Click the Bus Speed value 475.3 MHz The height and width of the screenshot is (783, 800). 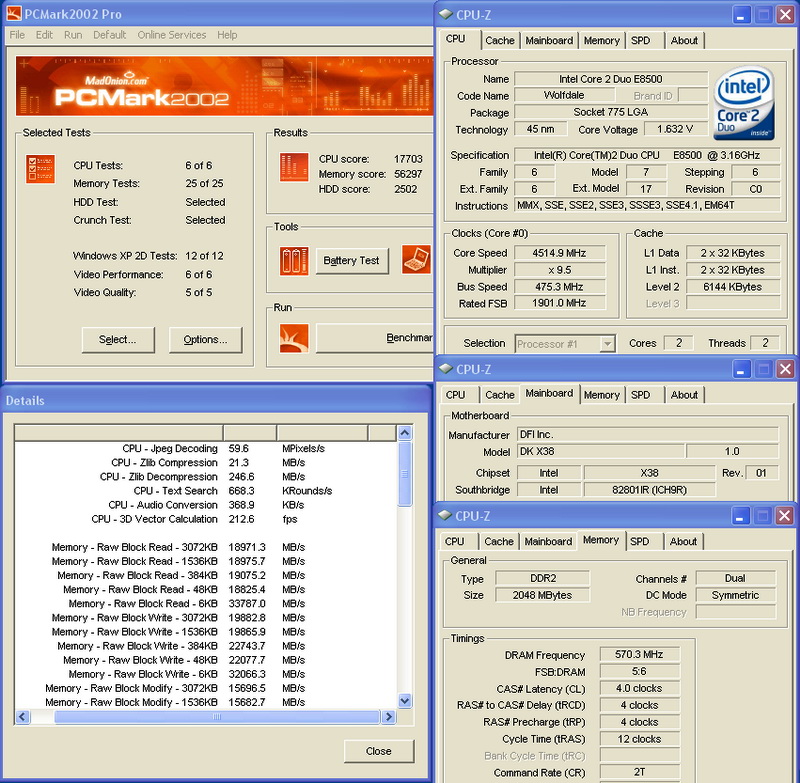[559, 287]
